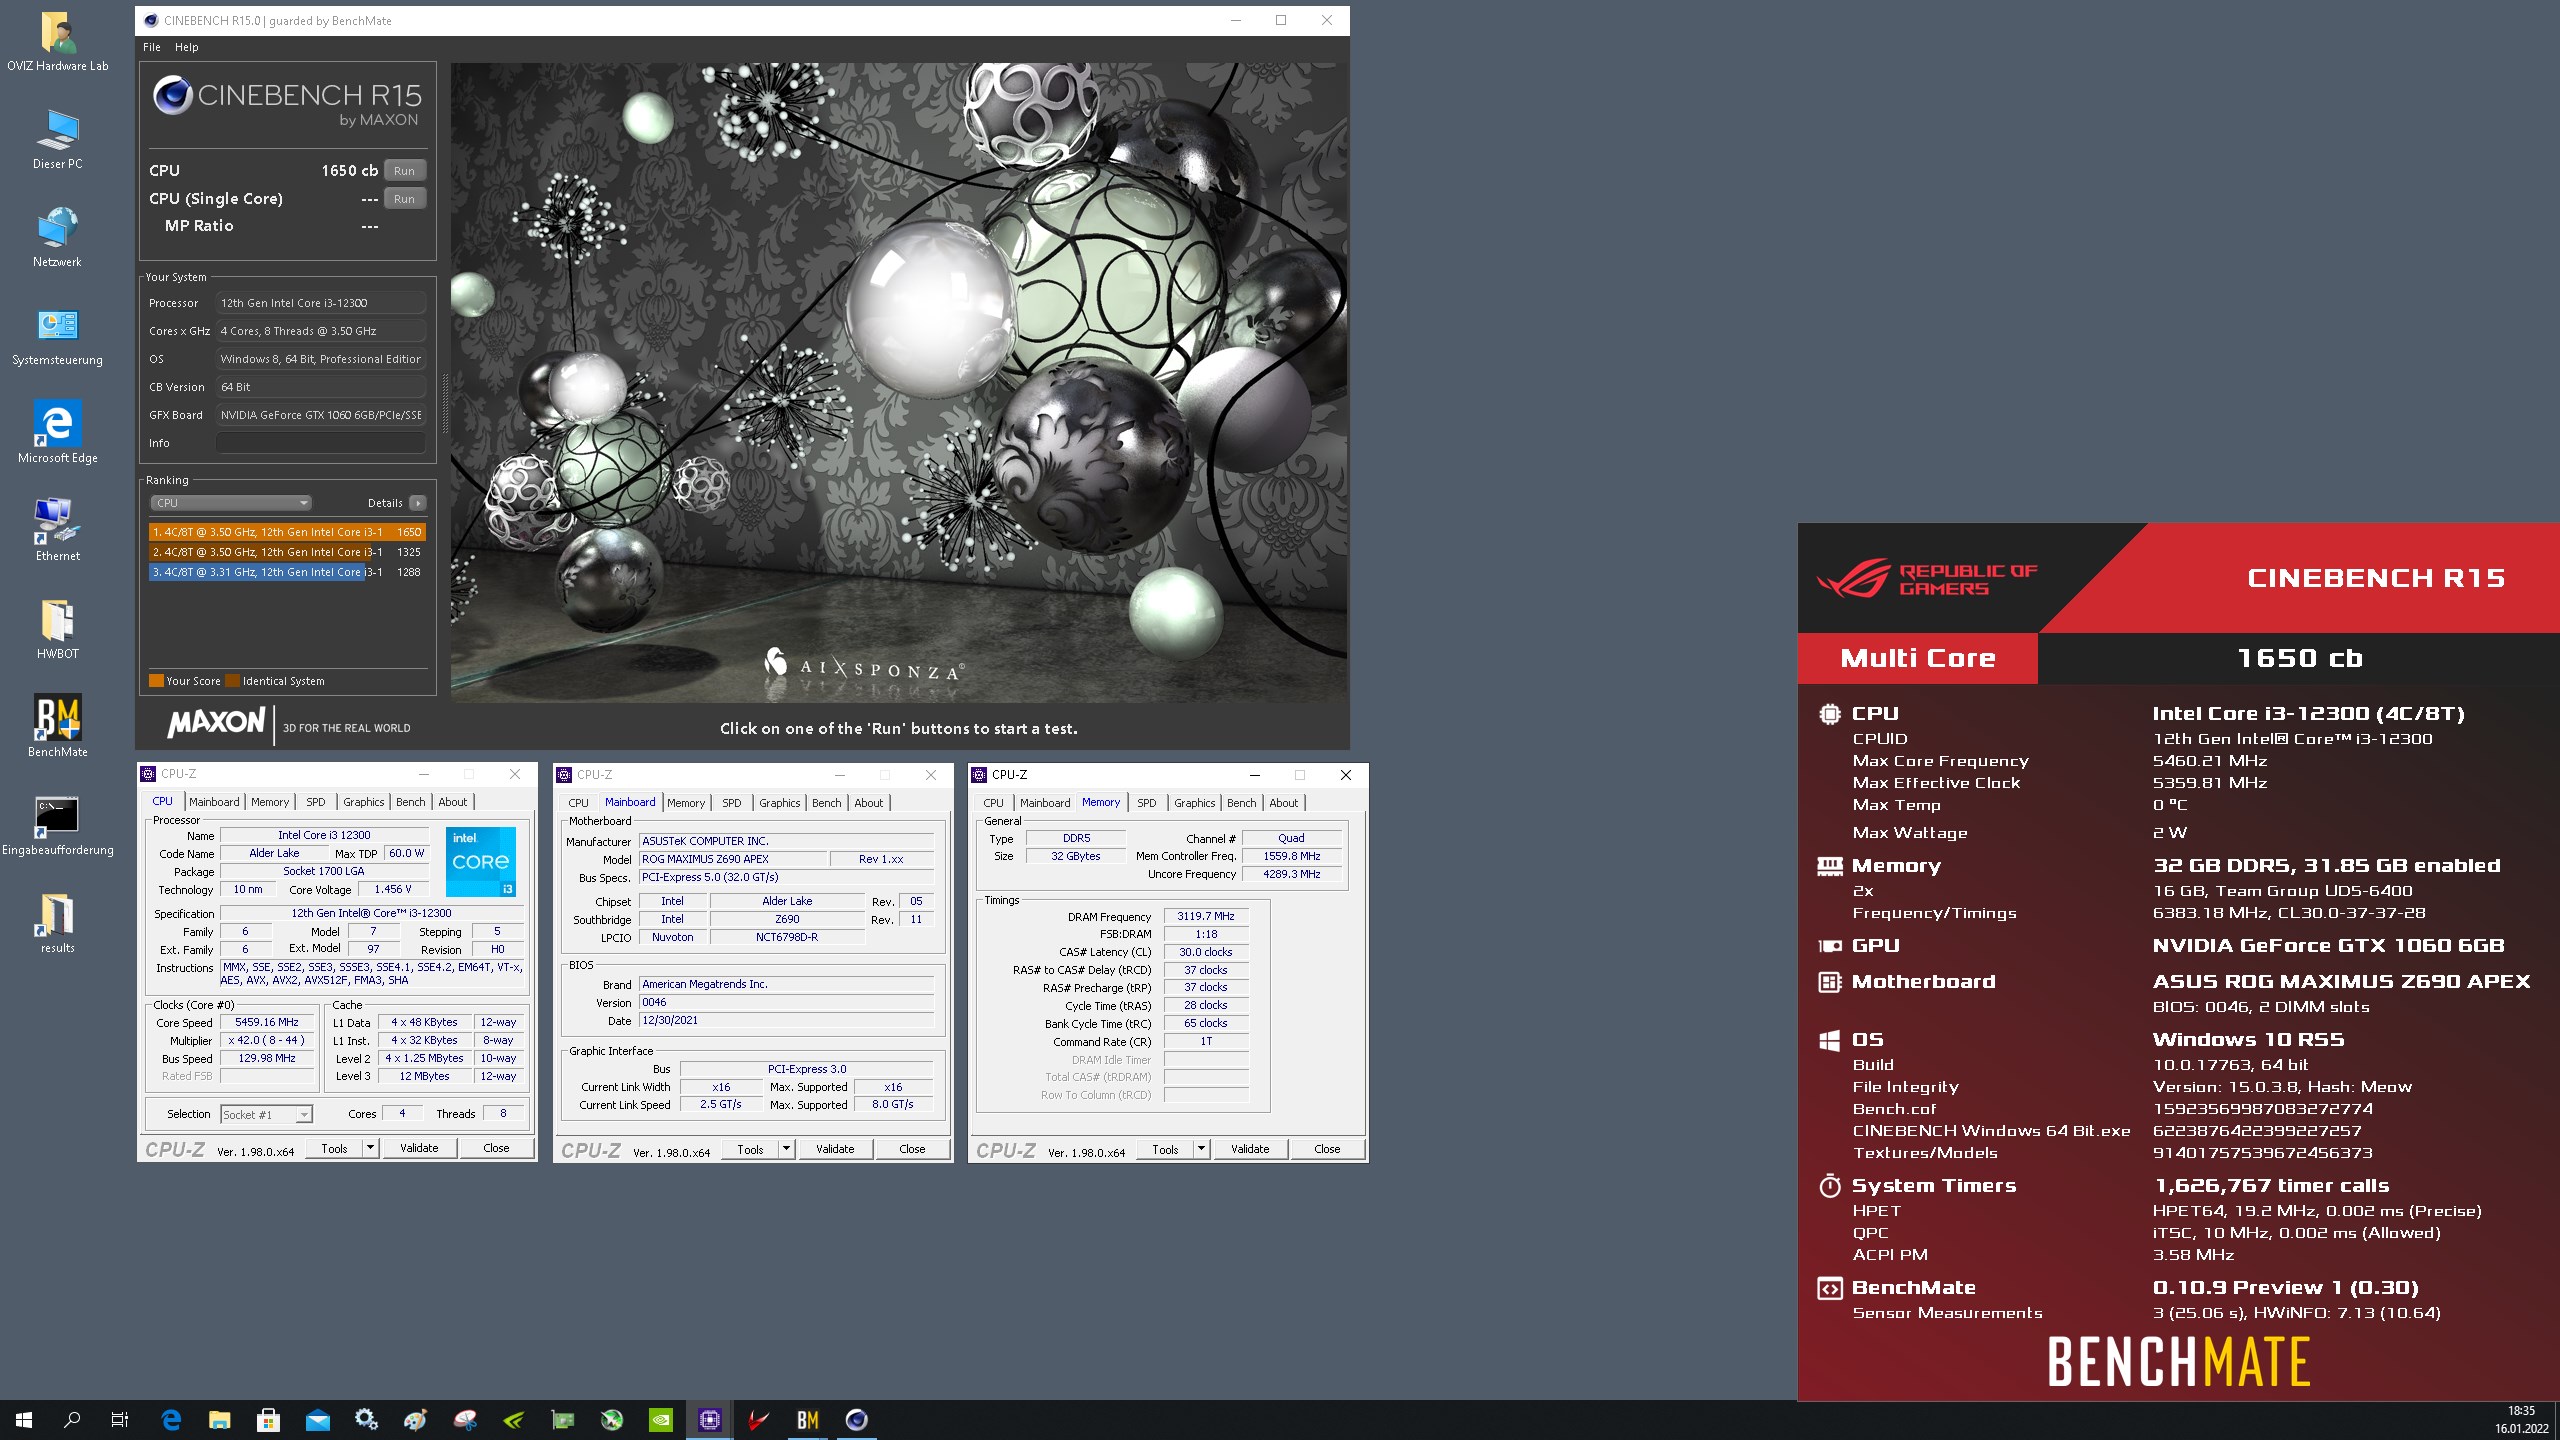
Task: Click the rendered Cinebench scene image
Action: (x=898, y=382)
